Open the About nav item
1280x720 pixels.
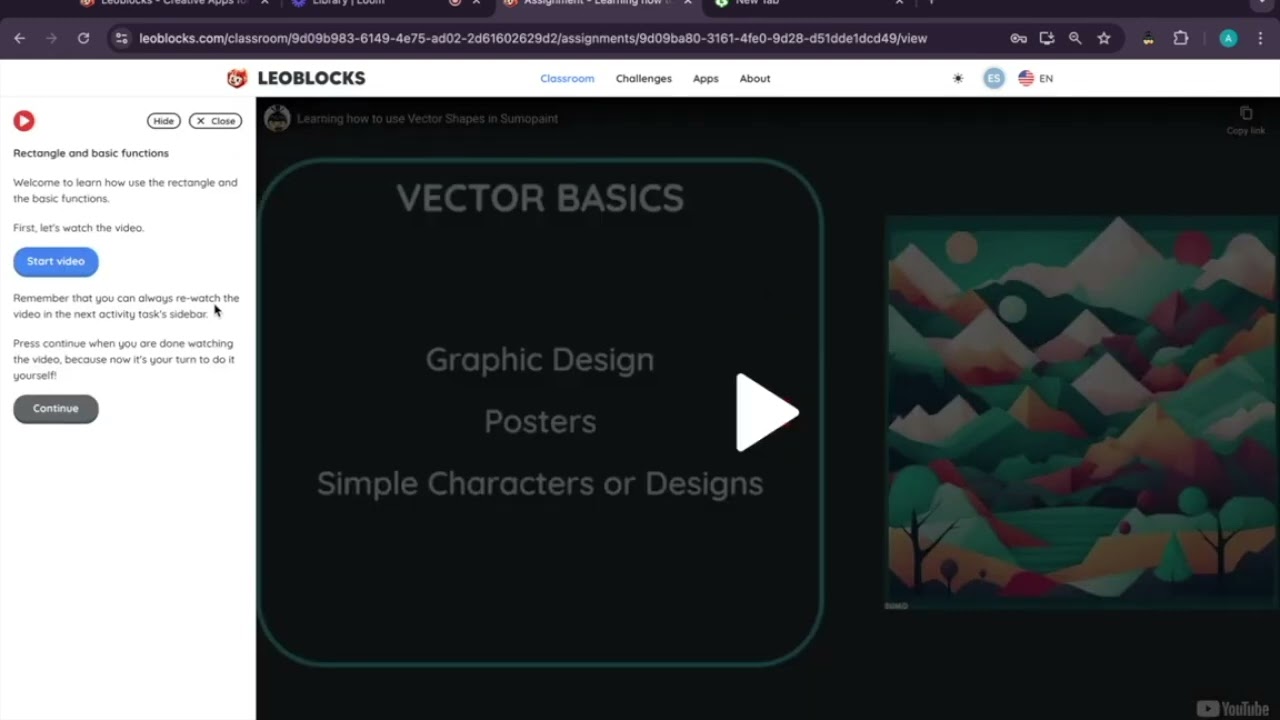(x=755, y=78)
